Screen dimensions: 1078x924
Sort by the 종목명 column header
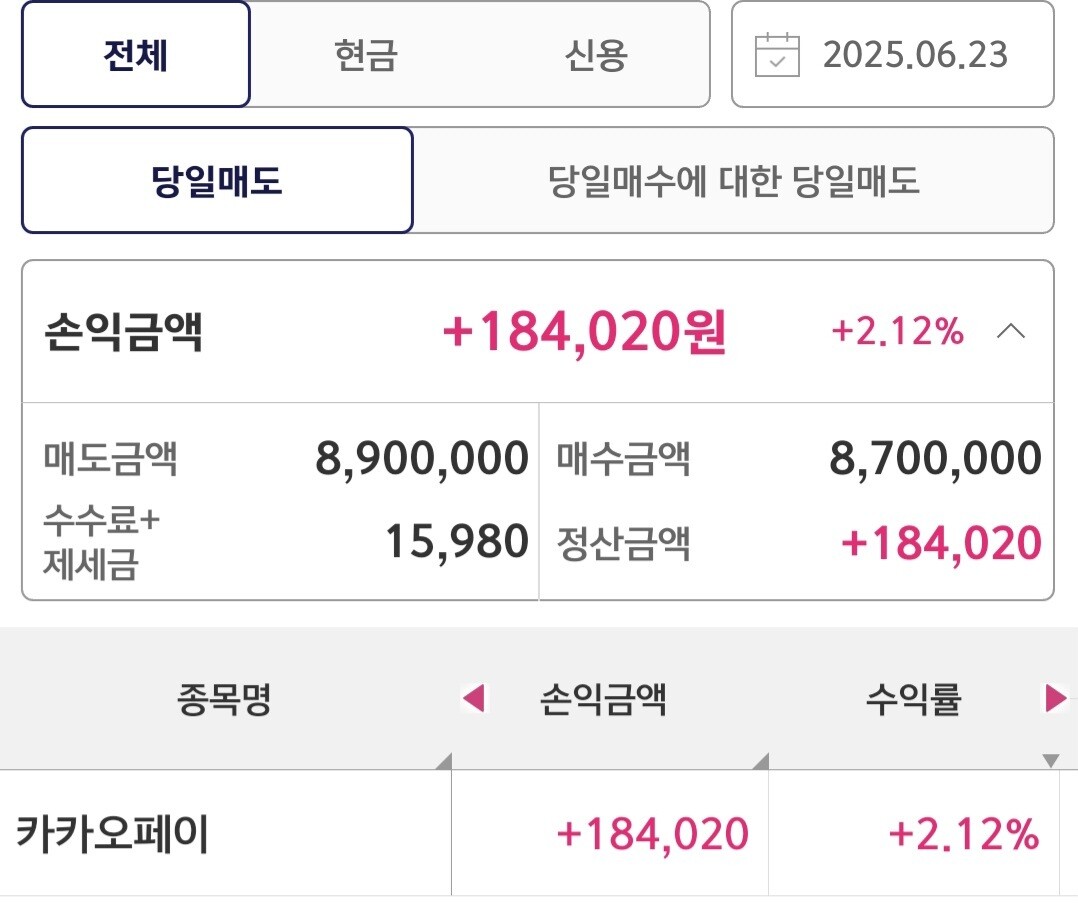click(225, 699)
